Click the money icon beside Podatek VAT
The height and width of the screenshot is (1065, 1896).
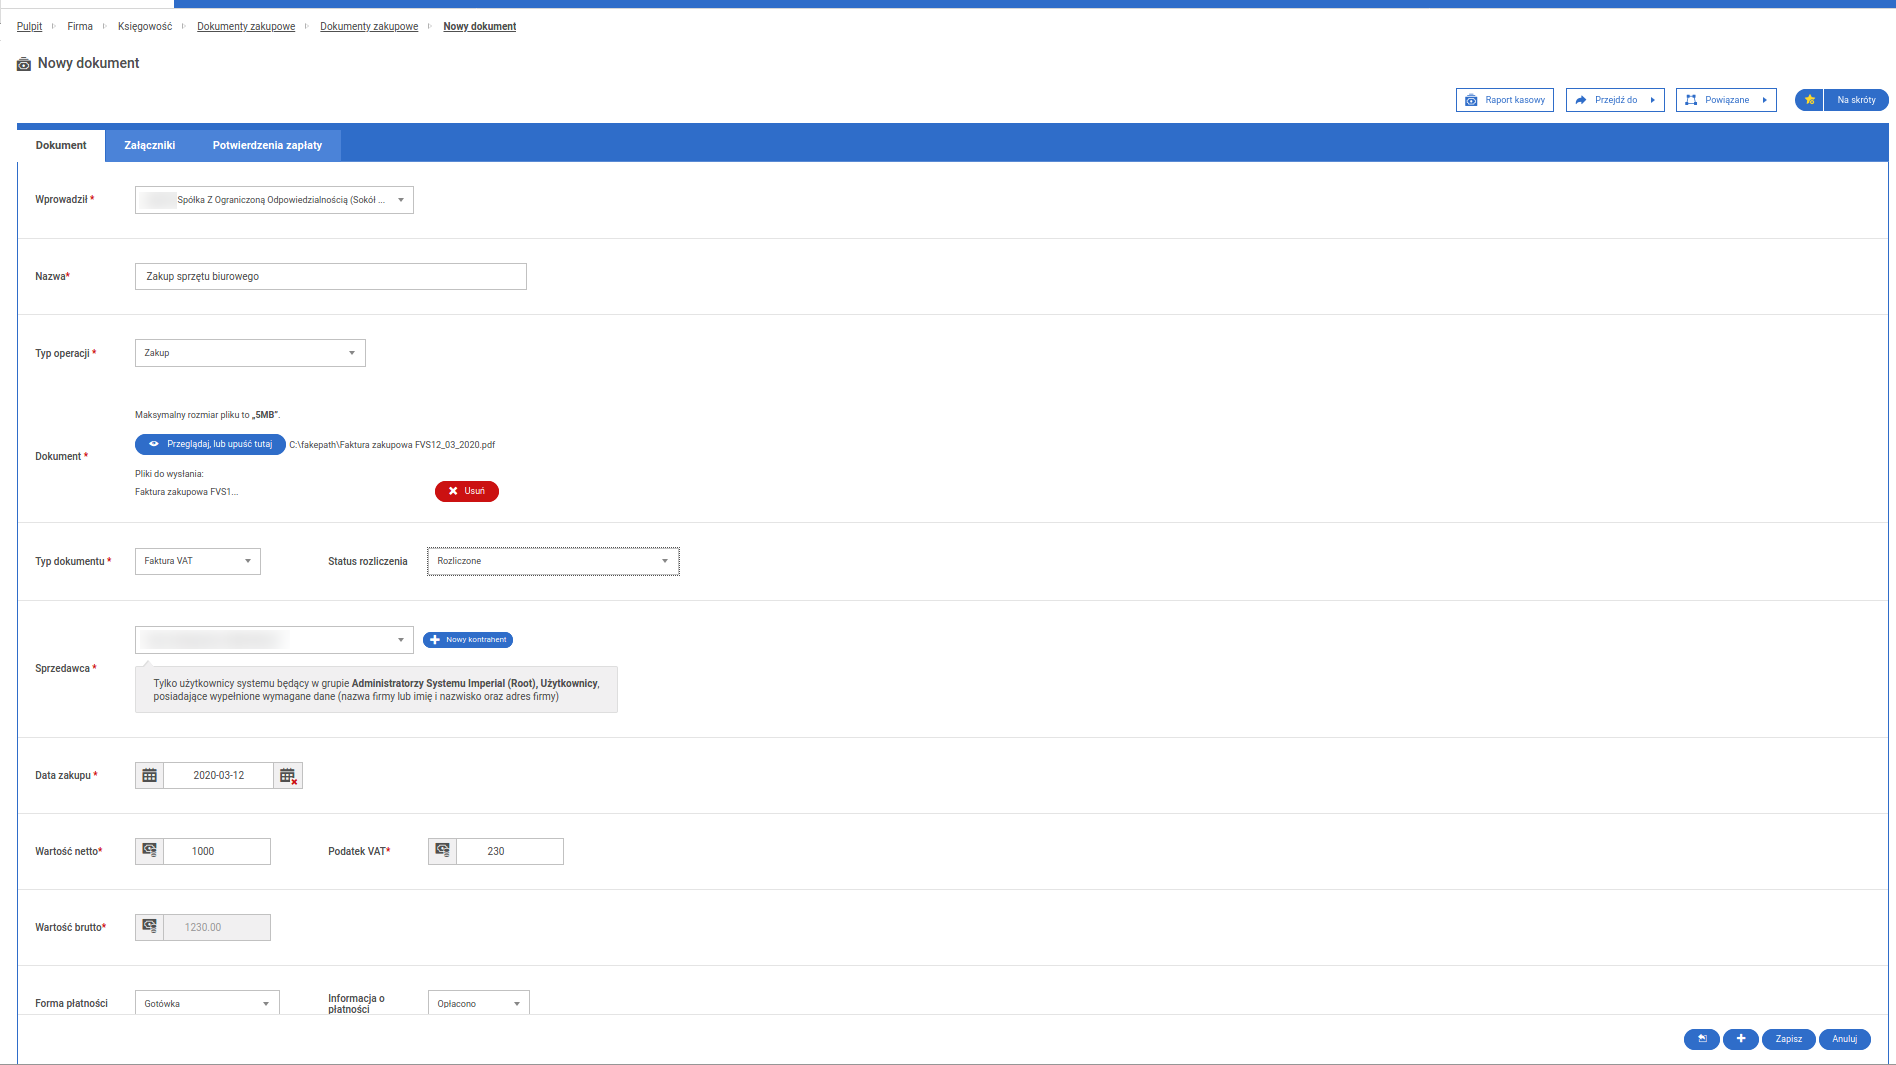pyautogui.click(x=442, y=851)
